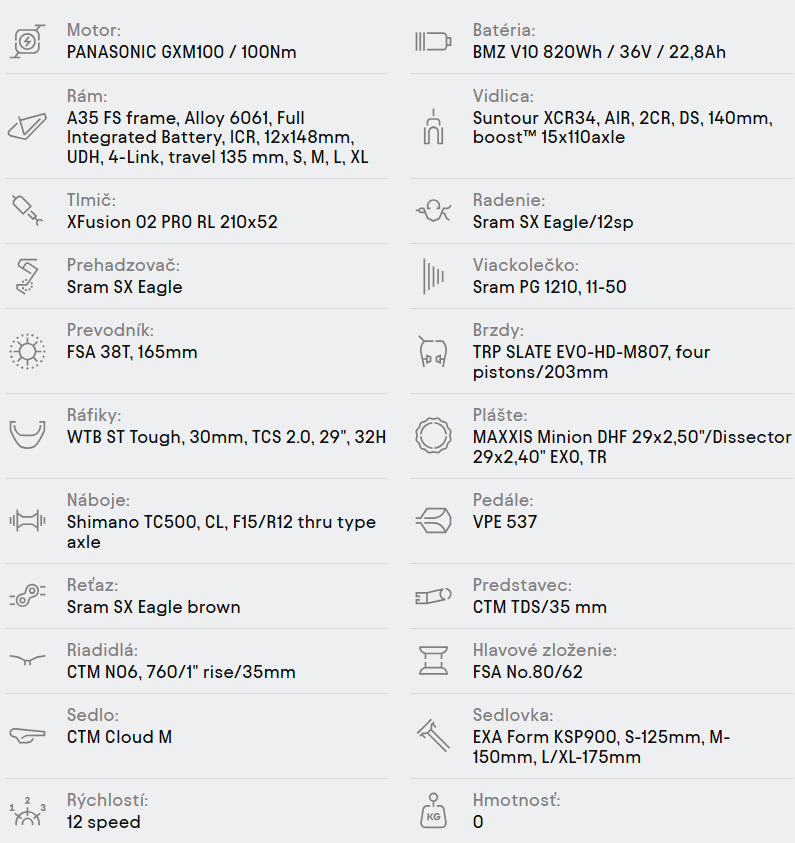Screen dimensions: 795x843
Task: Click the rim icon beside Ráfiky
Action: click(x=27, y=434)
